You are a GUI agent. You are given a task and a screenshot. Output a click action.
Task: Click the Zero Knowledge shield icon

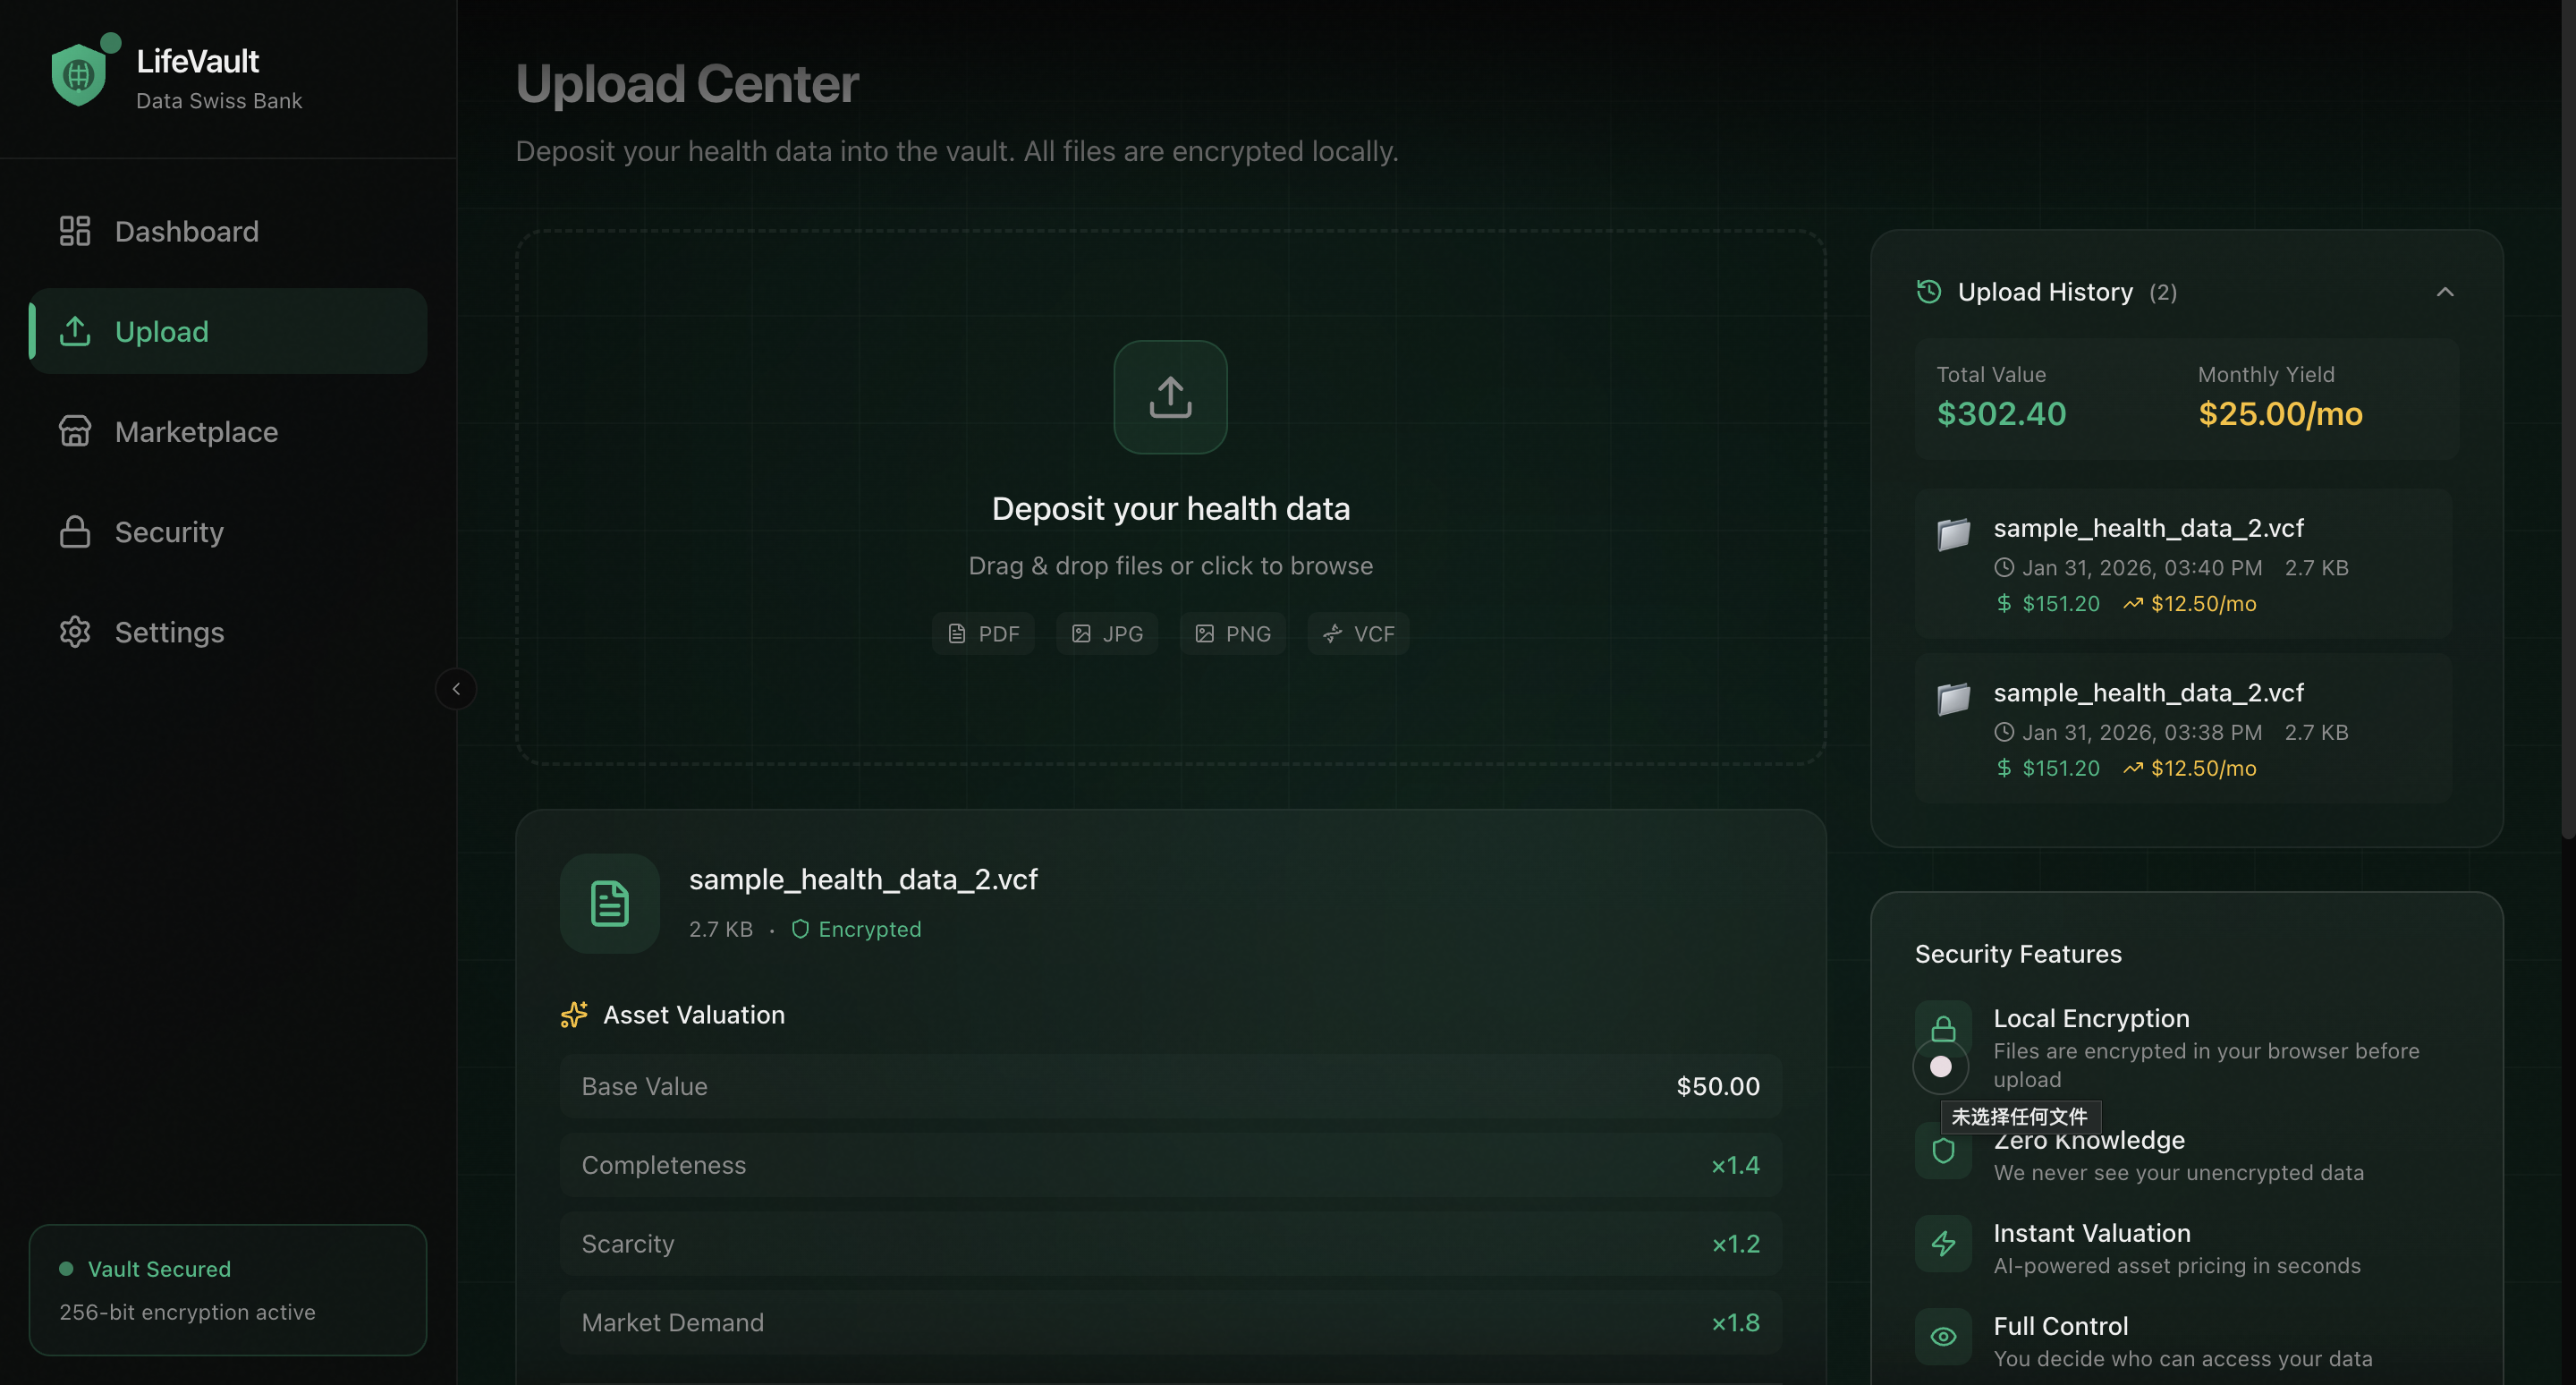click(x=1943, y=1151)
